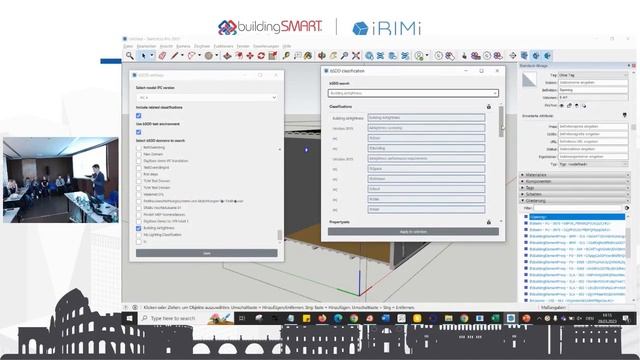Select the highlighted top row in outliner

(576, 217)
